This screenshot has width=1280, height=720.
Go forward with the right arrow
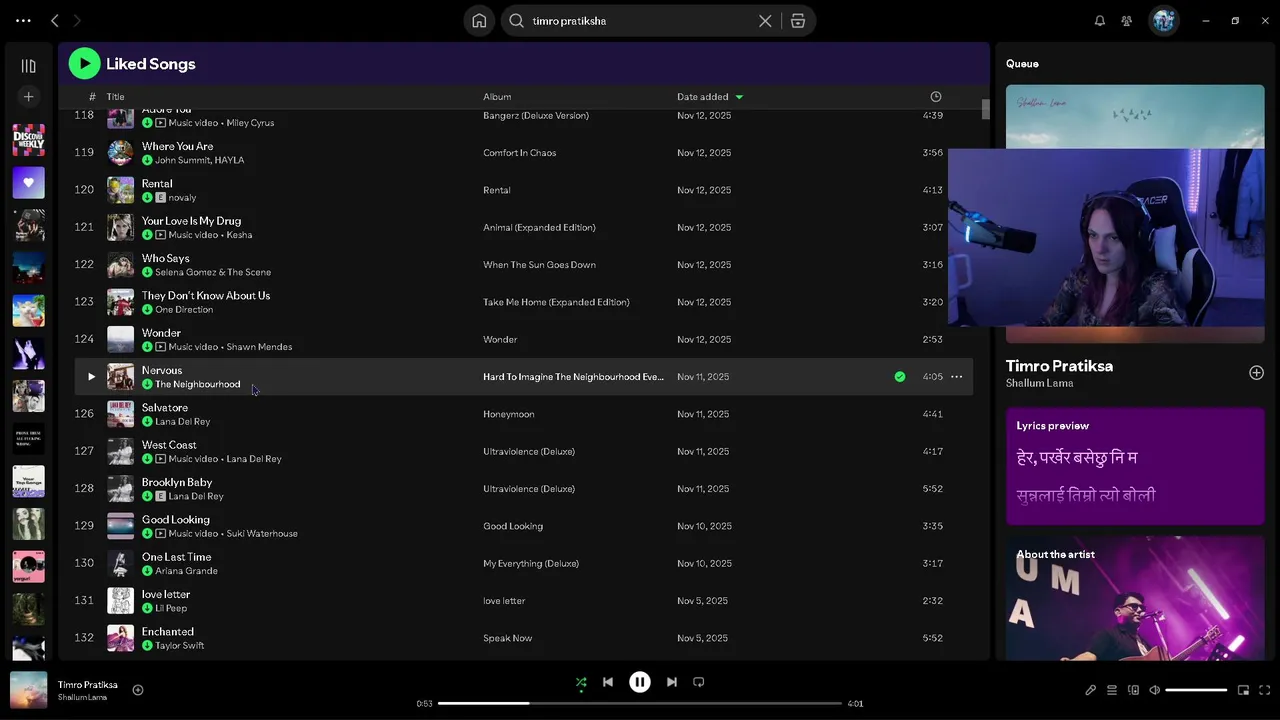(x=77, y=20)
